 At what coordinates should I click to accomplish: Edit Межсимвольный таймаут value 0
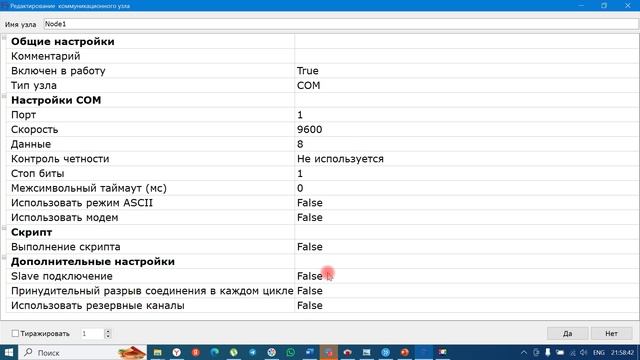click(466, 188)
